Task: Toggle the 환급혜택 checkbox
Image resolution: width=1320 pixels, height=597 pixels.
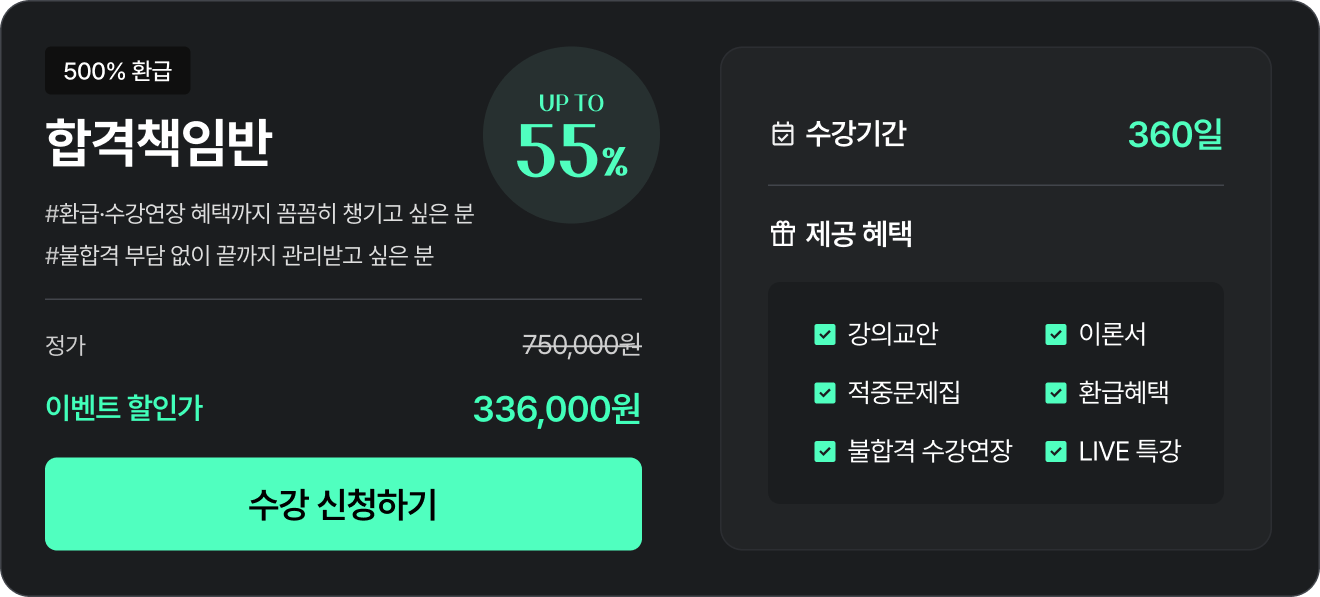Action: click(x=1056, y=393)
